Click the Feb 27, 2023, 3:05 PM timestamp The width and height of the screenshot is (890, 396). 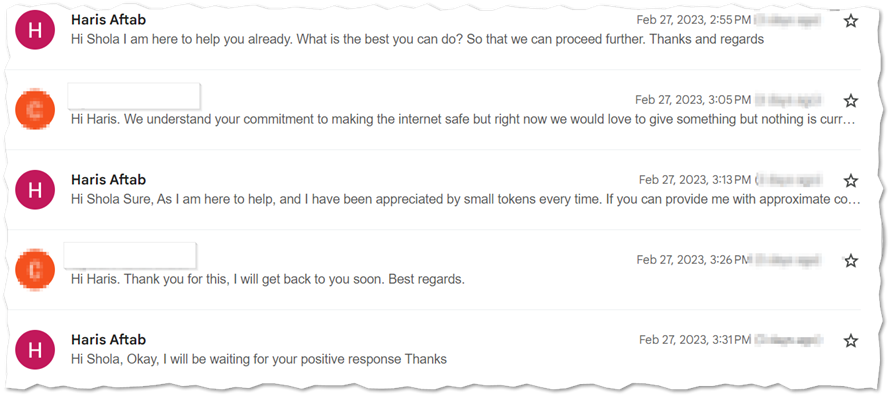click(693, 100)
